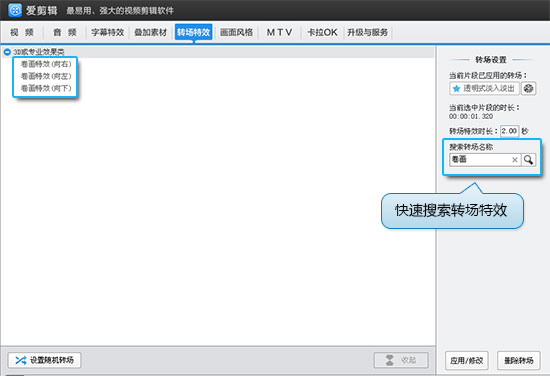550x376 pixels.
Task: Open the 画面风格 tab
Action: point(236,33)
